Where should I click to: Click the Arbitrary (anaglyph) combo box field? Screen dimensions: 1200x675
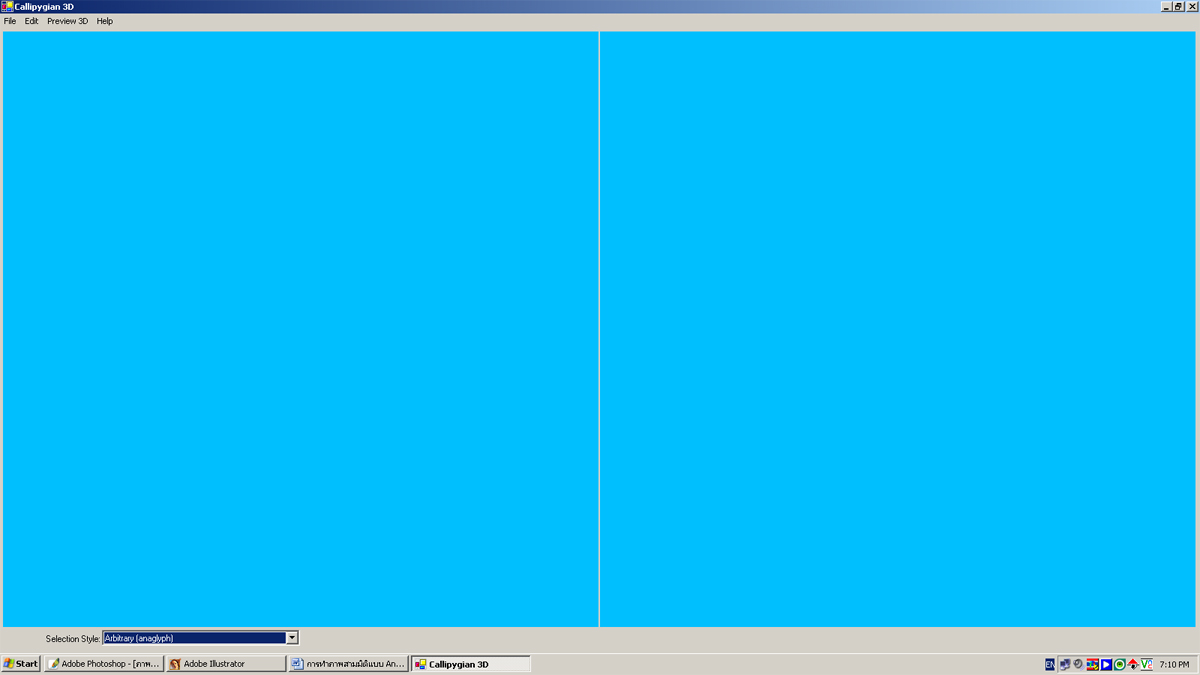(193, 638)
